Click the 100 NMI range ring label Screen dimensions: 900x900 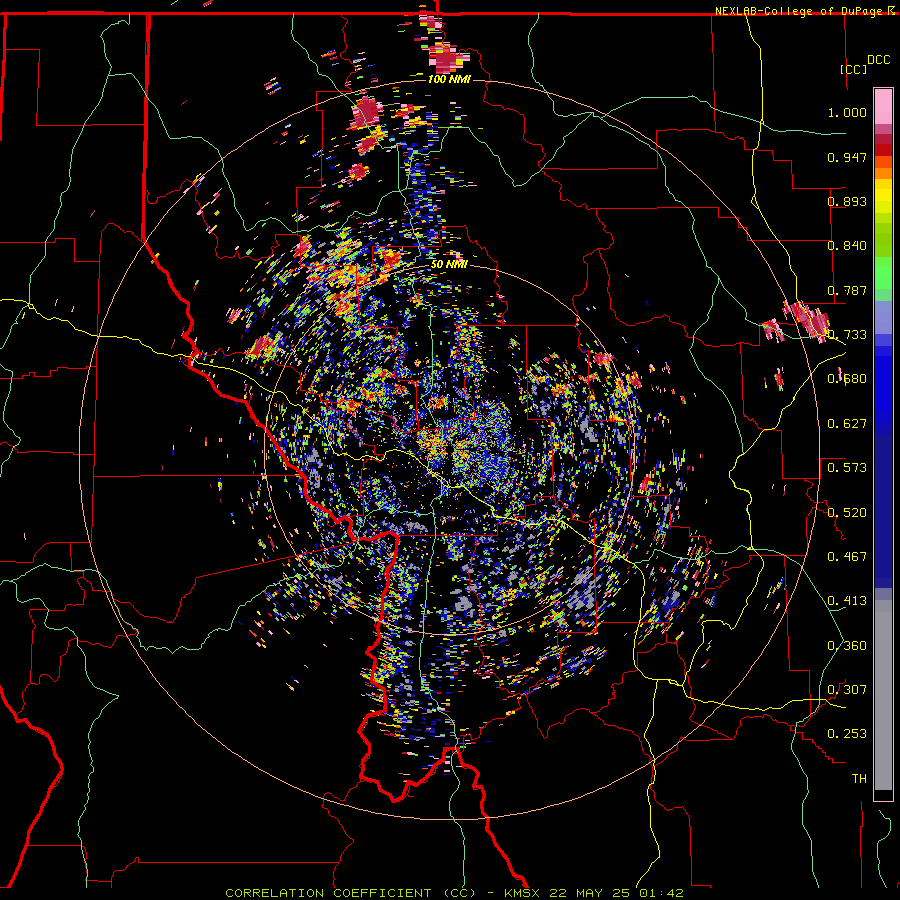click(x=449, y=79)
